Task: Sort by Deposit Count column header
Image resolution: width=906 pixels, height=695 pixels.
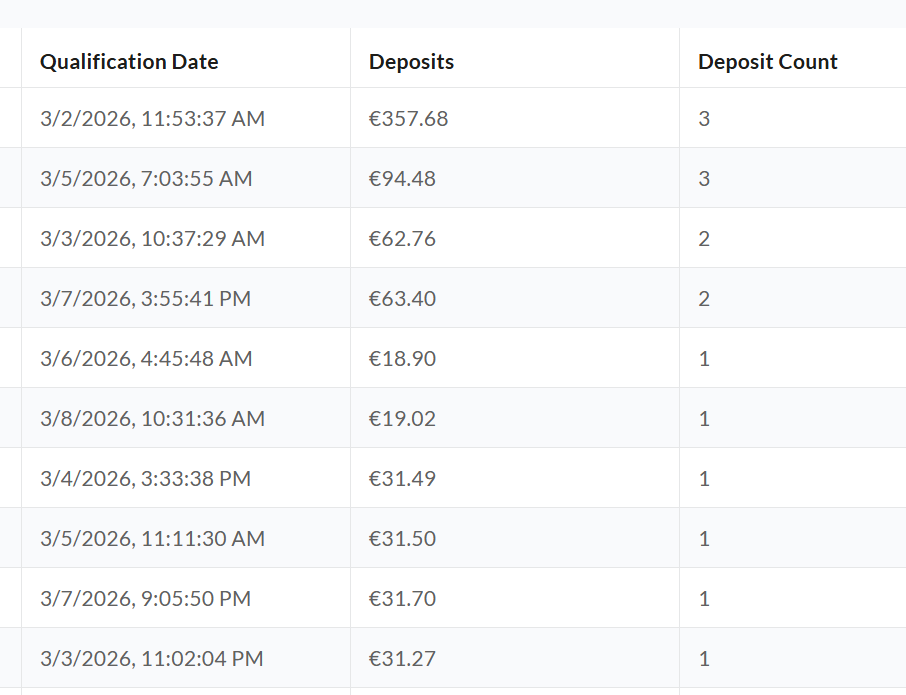Action: 767,62
